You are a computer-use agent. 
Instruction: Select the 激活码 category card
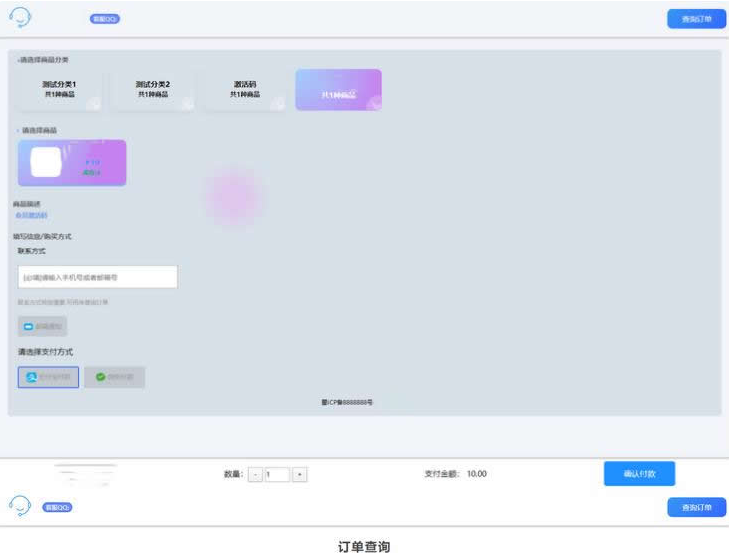click(x=245, y=90)
